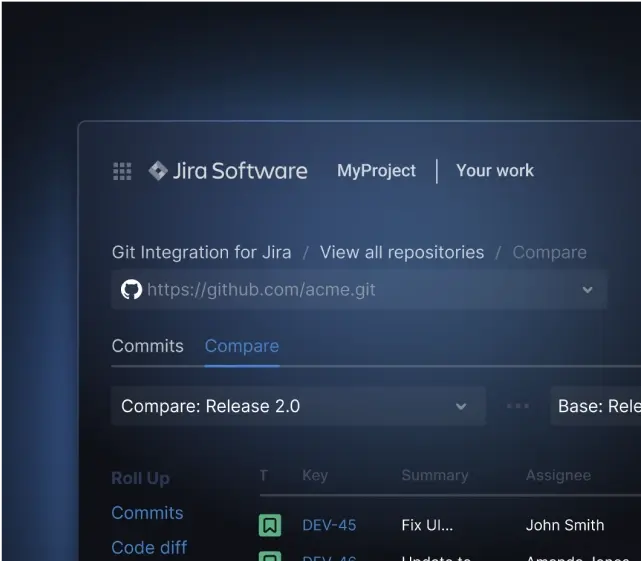This screenshot has height=561, width=641.
Task: Click the three-dot separator between comparison selectors
Action: (x=518, y=406)
